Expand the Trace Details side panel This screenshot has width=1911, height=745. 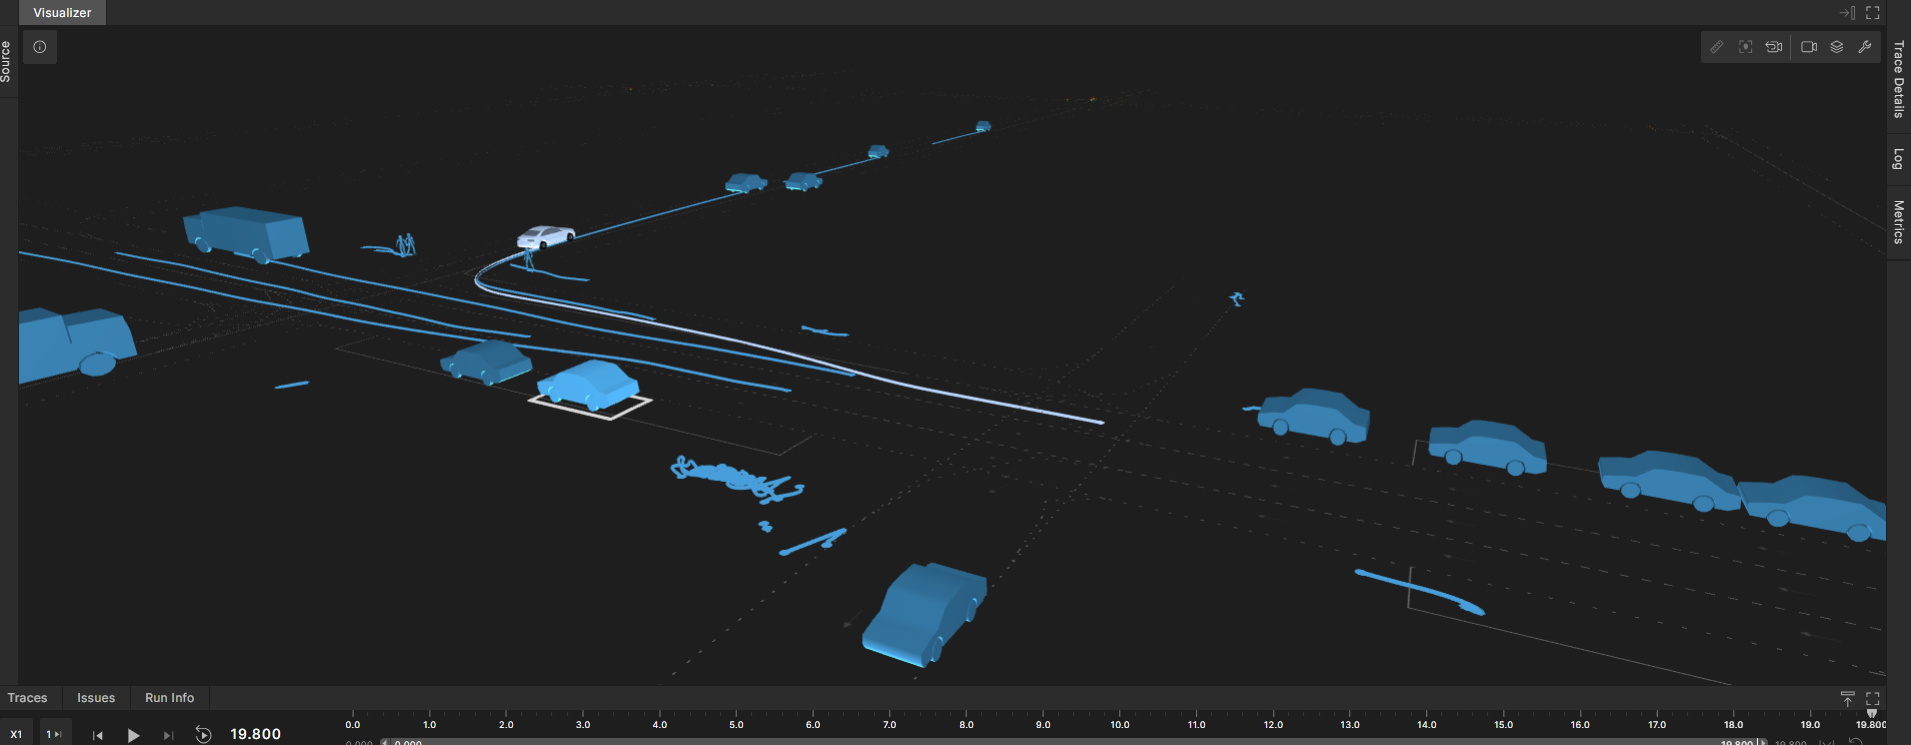click(x=1898, y=79)
